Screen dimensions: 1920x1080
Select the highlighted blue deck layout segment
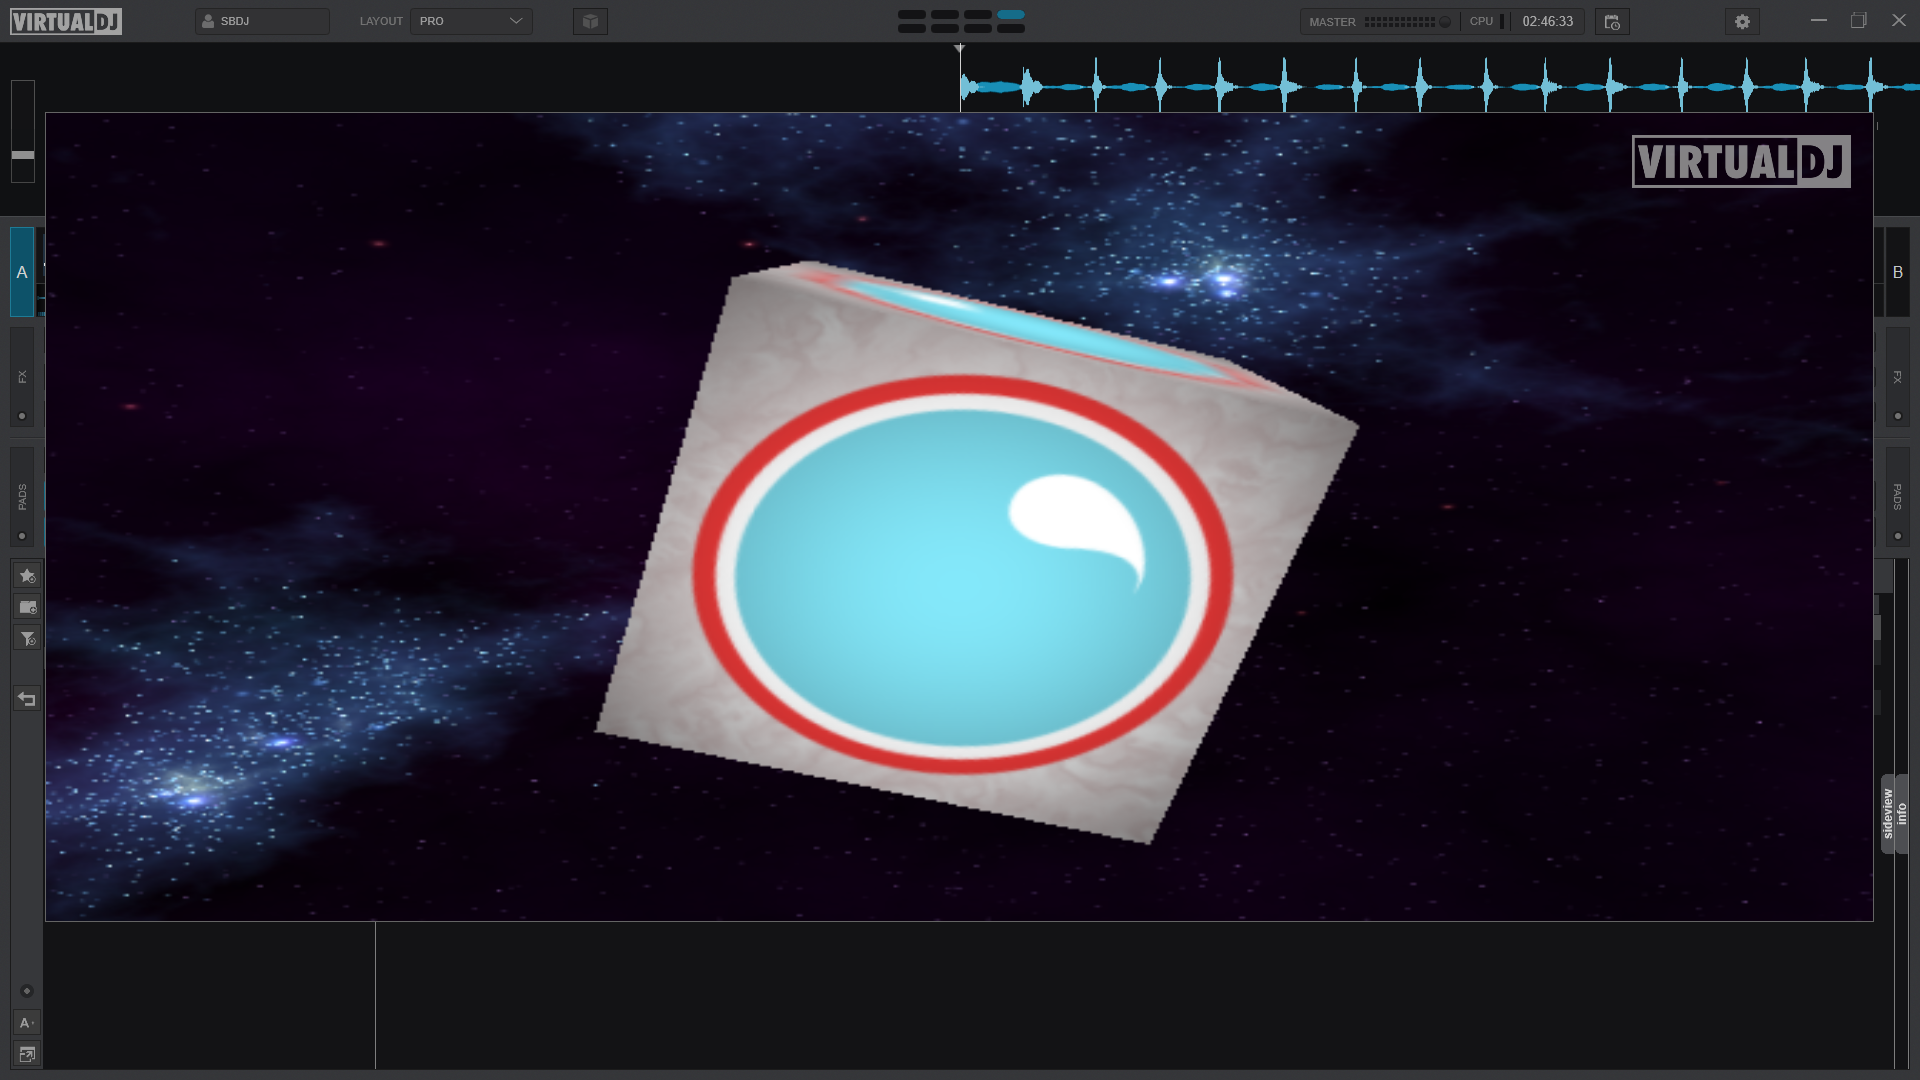pos(1011,15)
